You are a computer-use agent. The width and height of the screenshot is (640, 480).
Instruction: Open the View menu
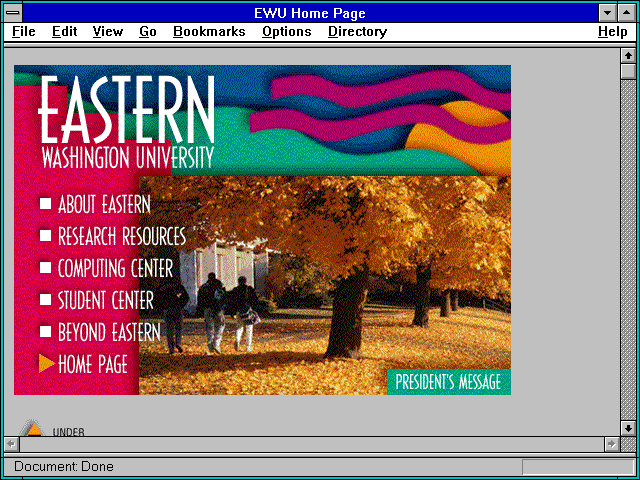pos(108,31)
